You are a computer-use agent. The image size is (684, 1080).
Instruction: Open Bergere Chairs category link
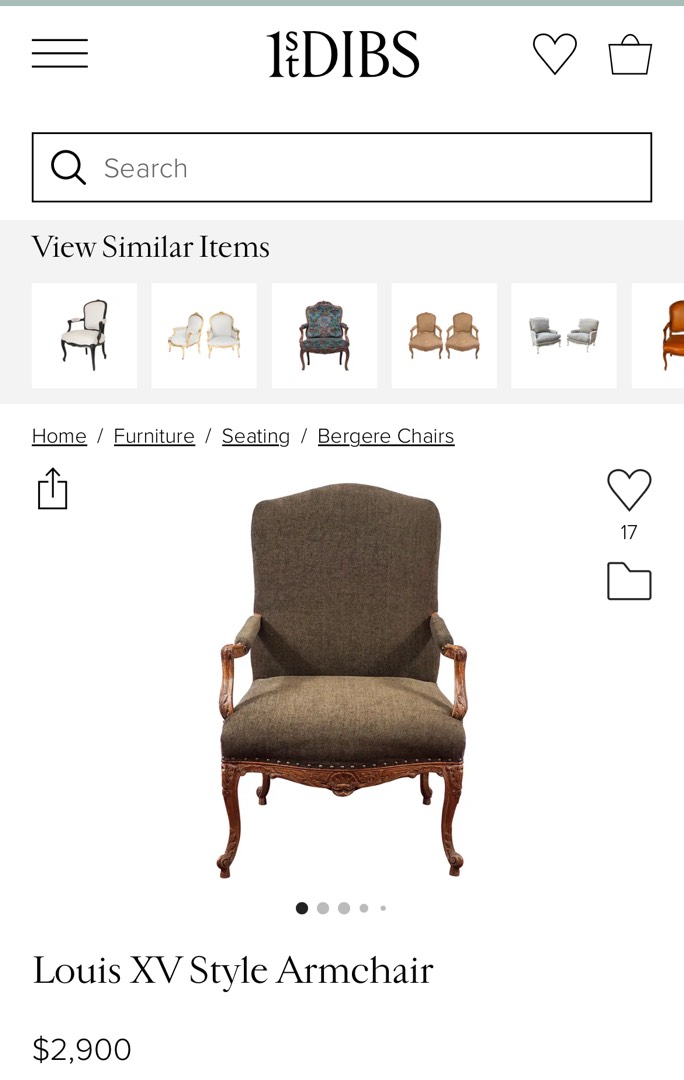coord(386,436)
